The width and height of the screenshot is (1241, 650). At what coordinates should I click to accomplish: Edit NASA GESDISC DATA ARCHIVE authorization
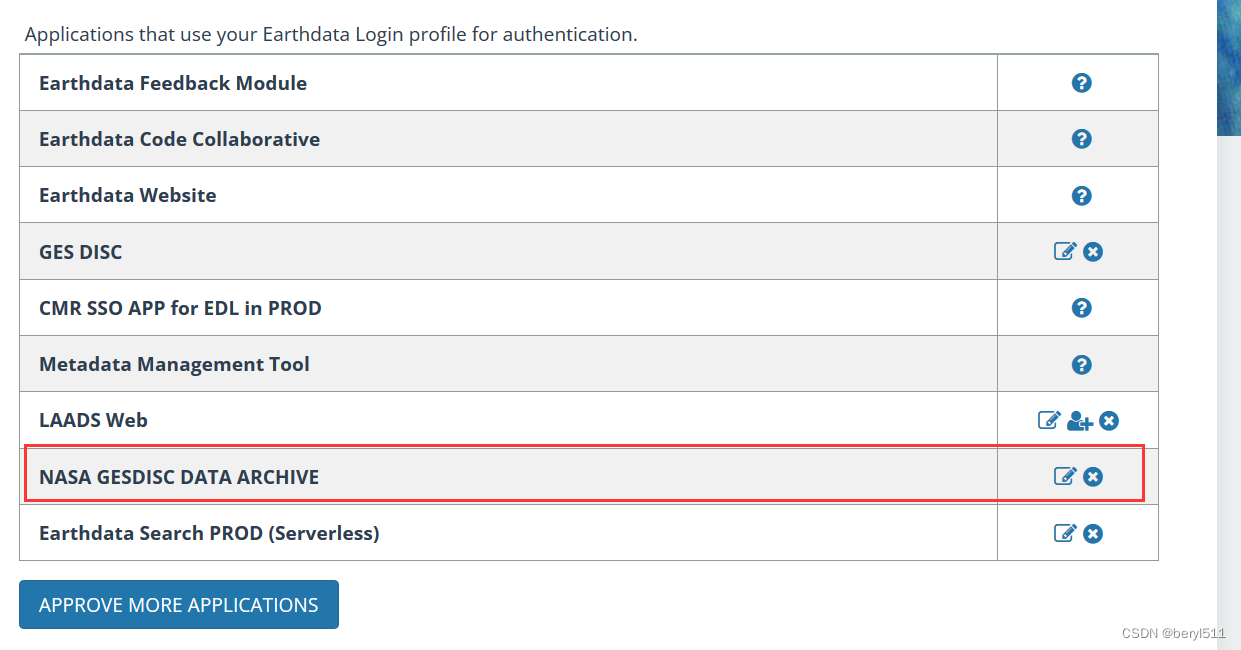1065,476
